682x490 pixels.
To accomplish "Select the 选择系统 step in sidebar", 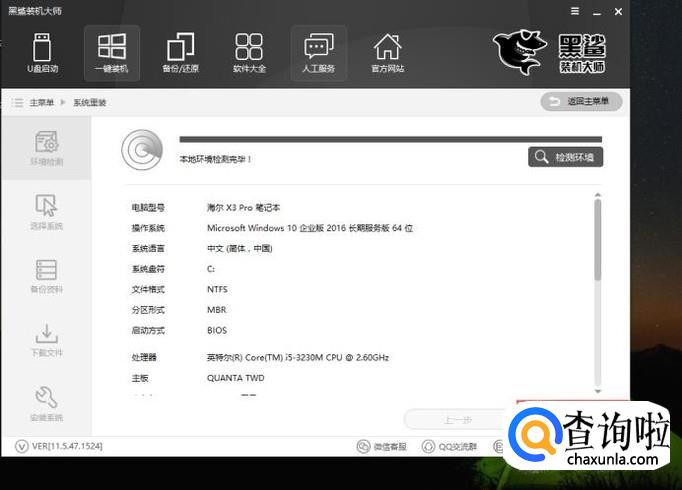I will click(46, 212).
